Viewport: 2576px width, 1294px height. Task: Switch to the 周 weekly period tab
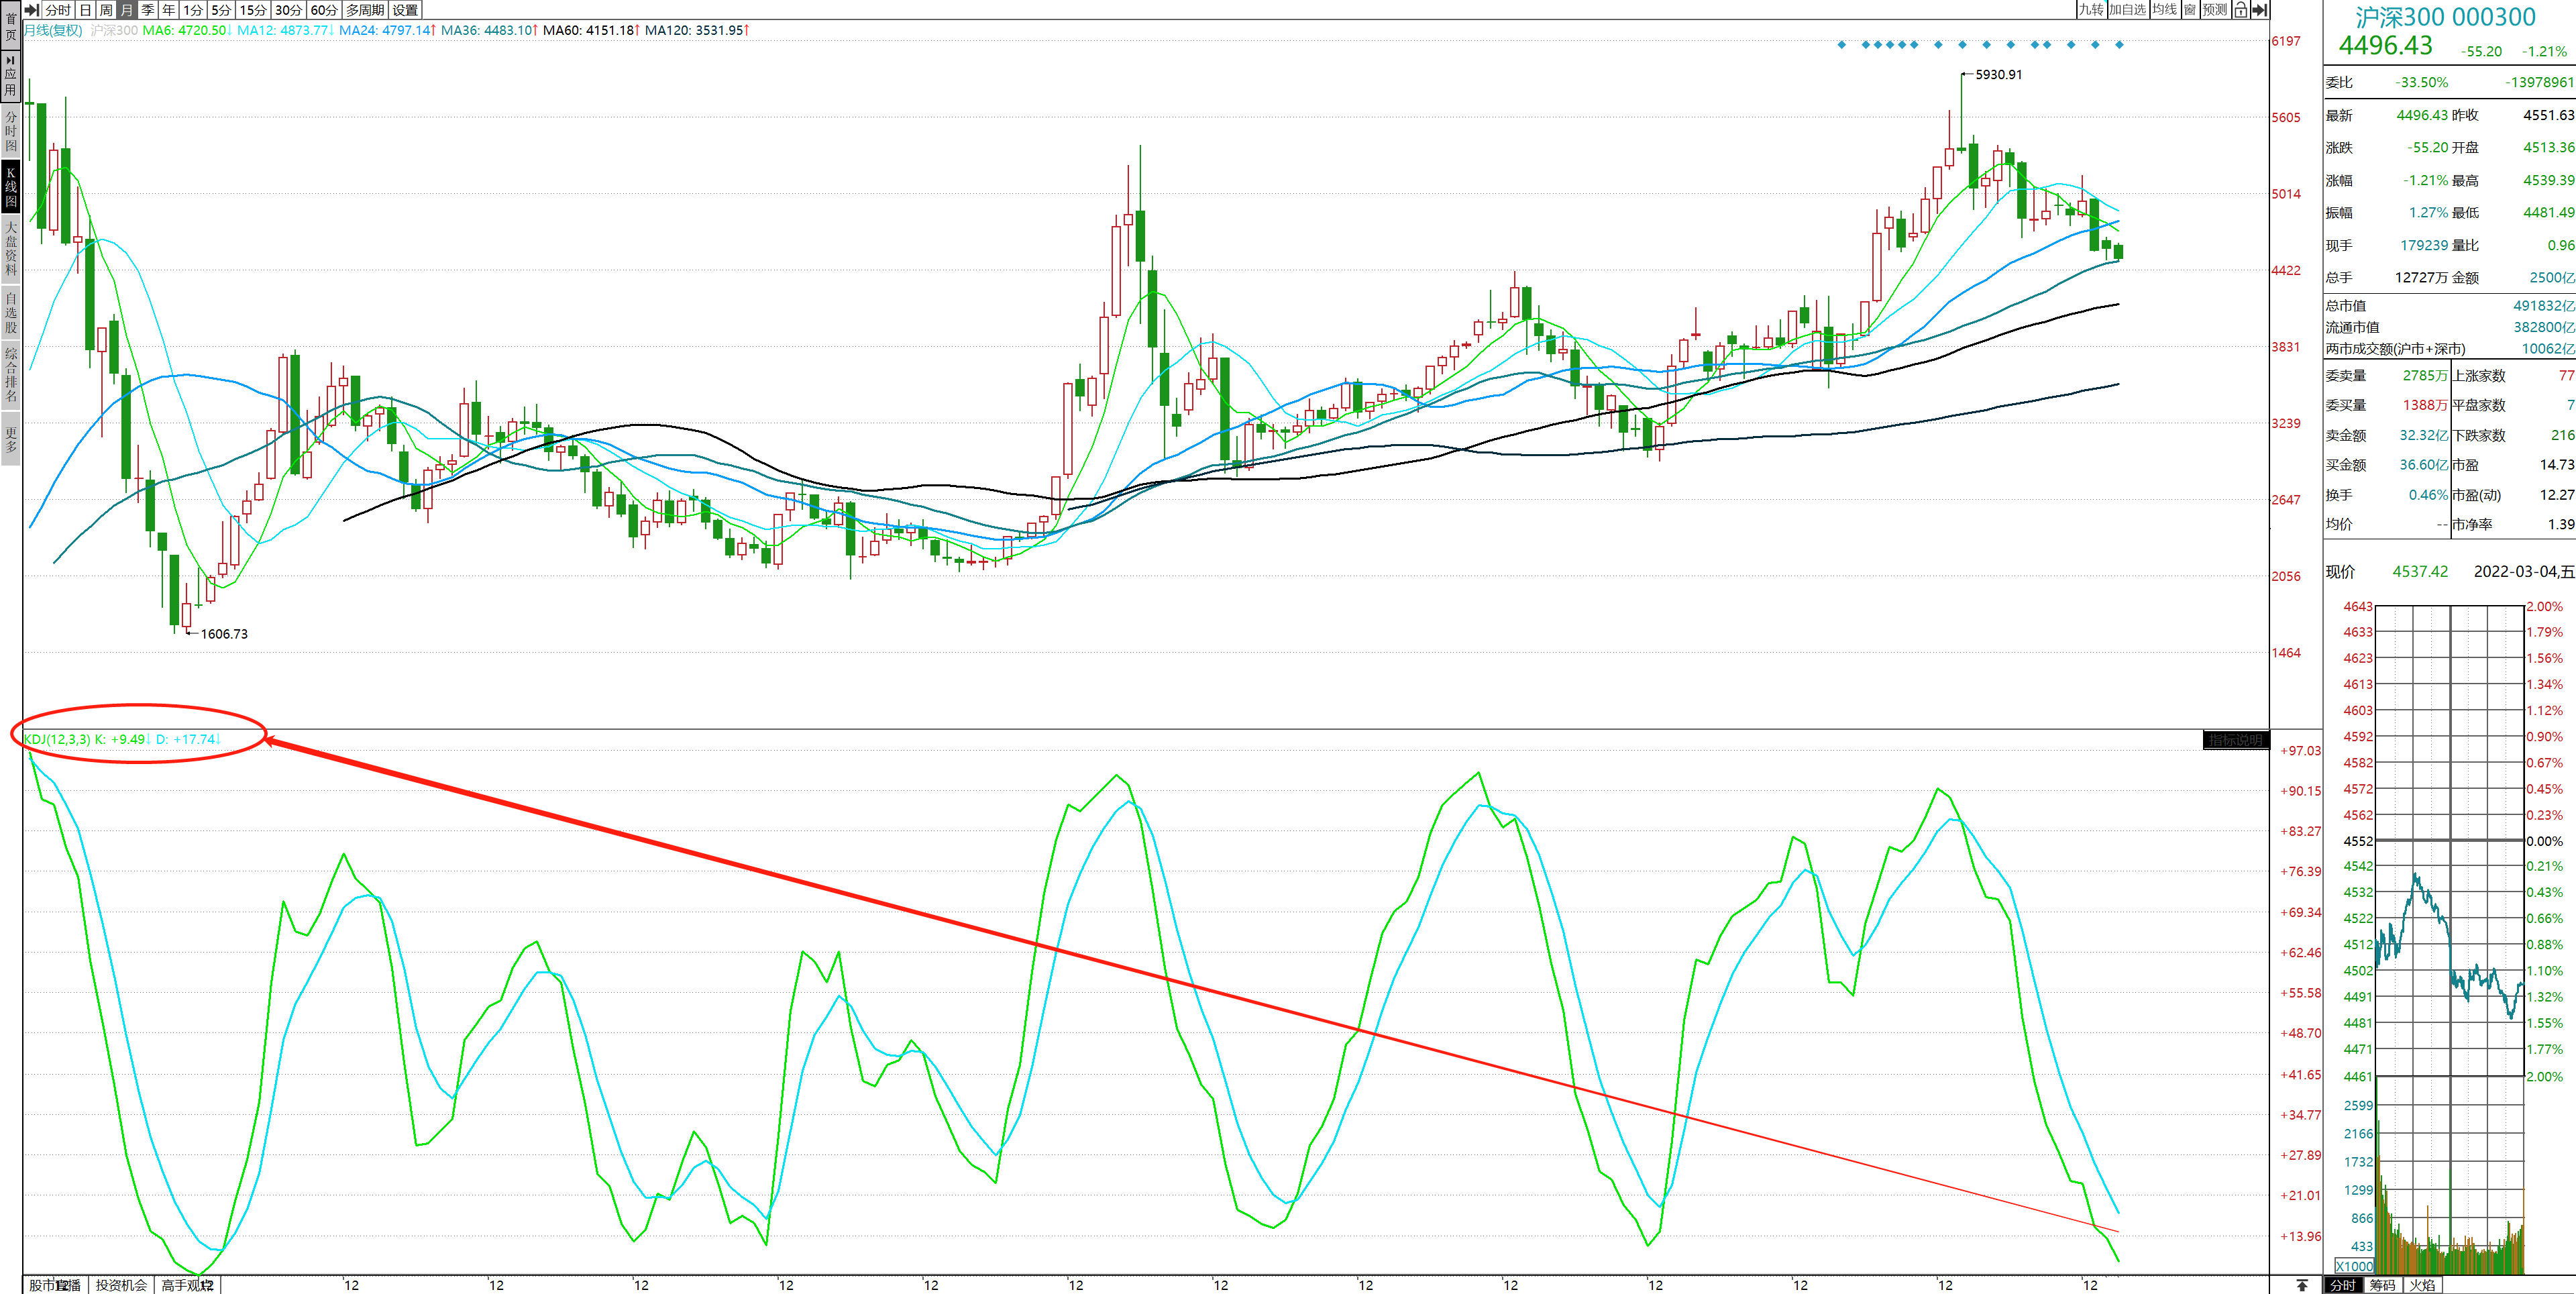pos(106,10)
